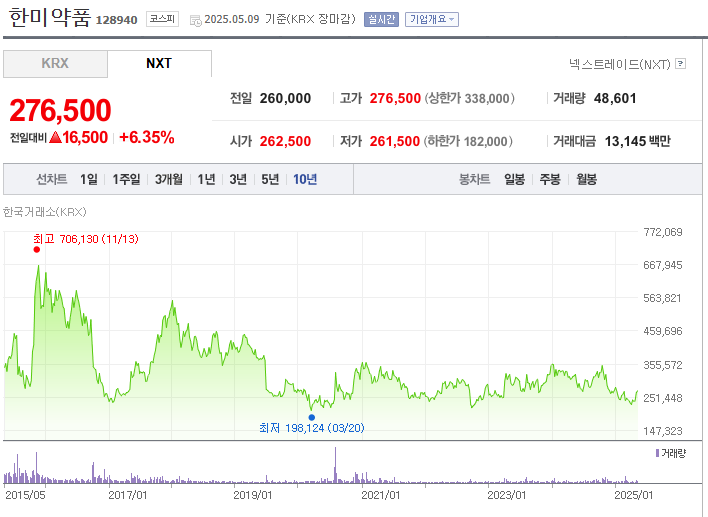The height and width of the screenshot is (517, 708).
Task: Click the stock code 128940
Action: point(116,20)
